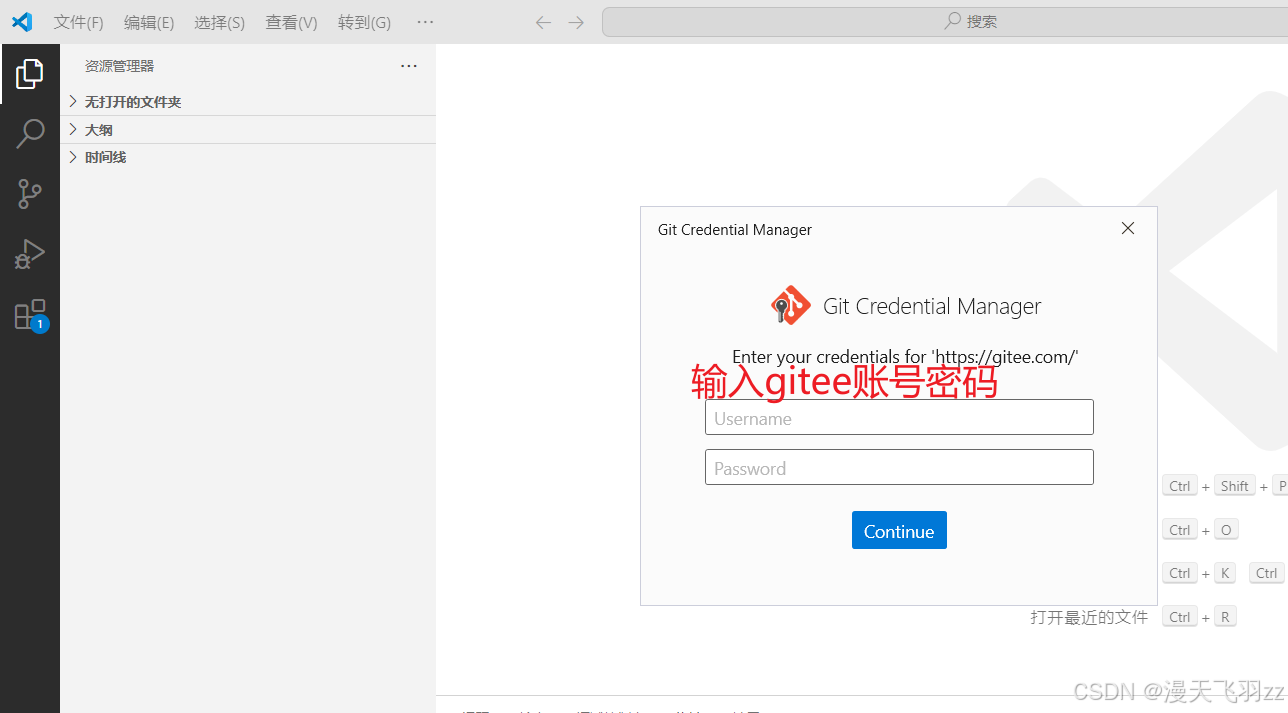This screenshot has height=713, width=1288.
Task: Click the Git Credential Manager key logo
Action: pyautogui.click(x=790, y=304)
